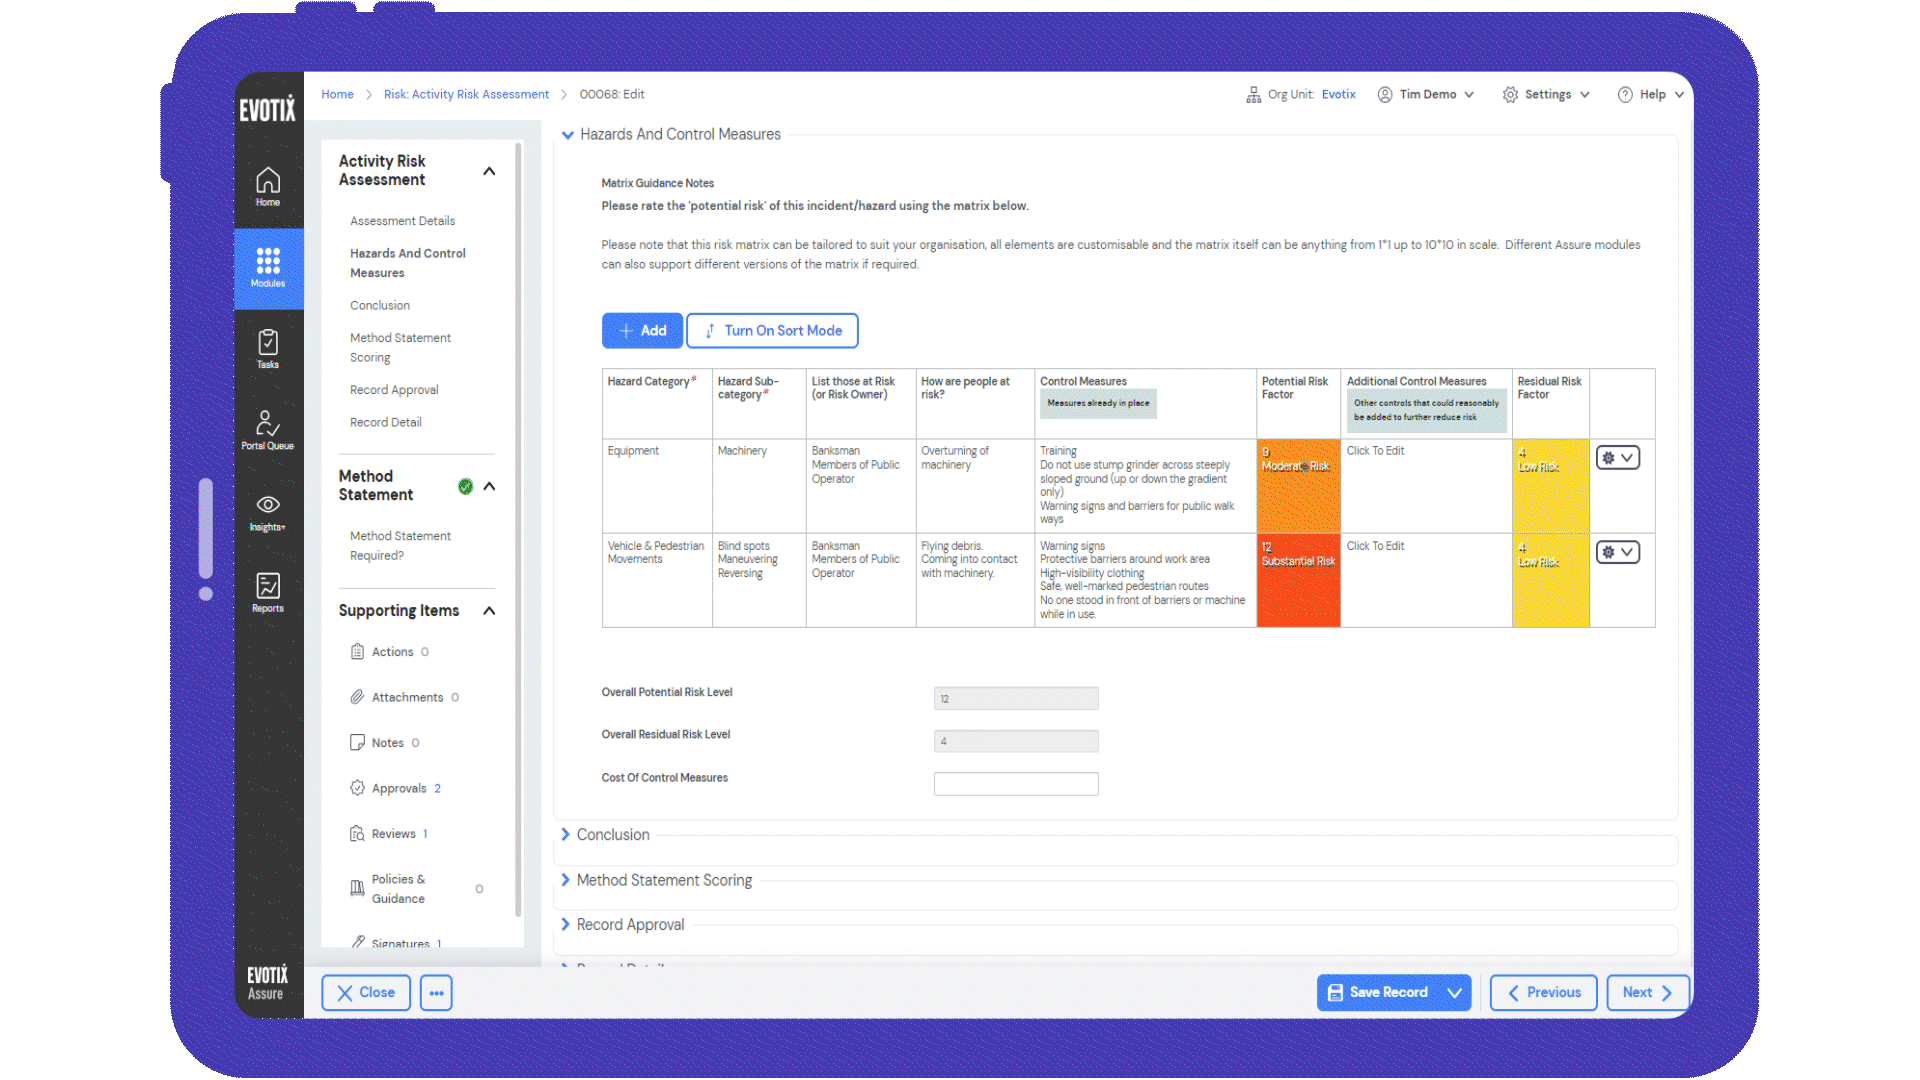Screen dimensions: 1920x1080
Task: Open the Home breadcrumb link
Action: click(x=337, y=94)
